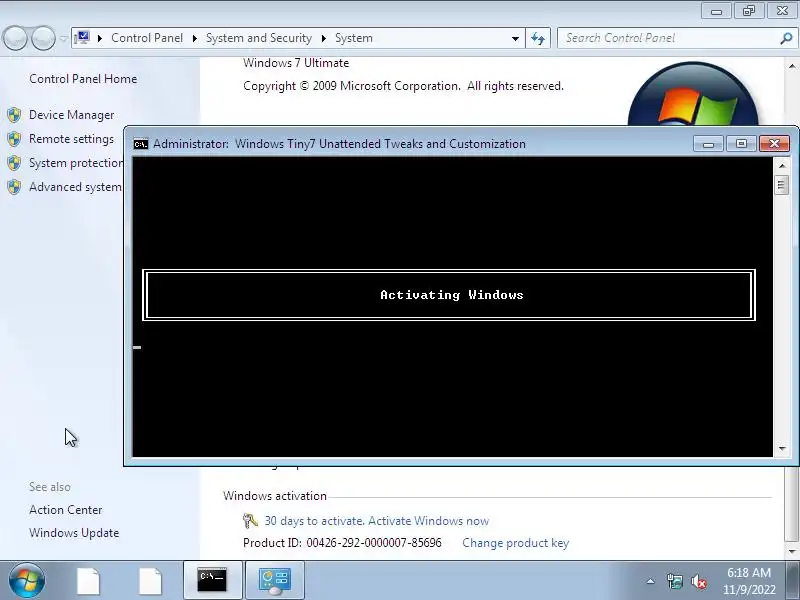Screen dimensions: 800x600
Task: Click shield icon beside Advanced system settings
Action: (x=14, y=187)
